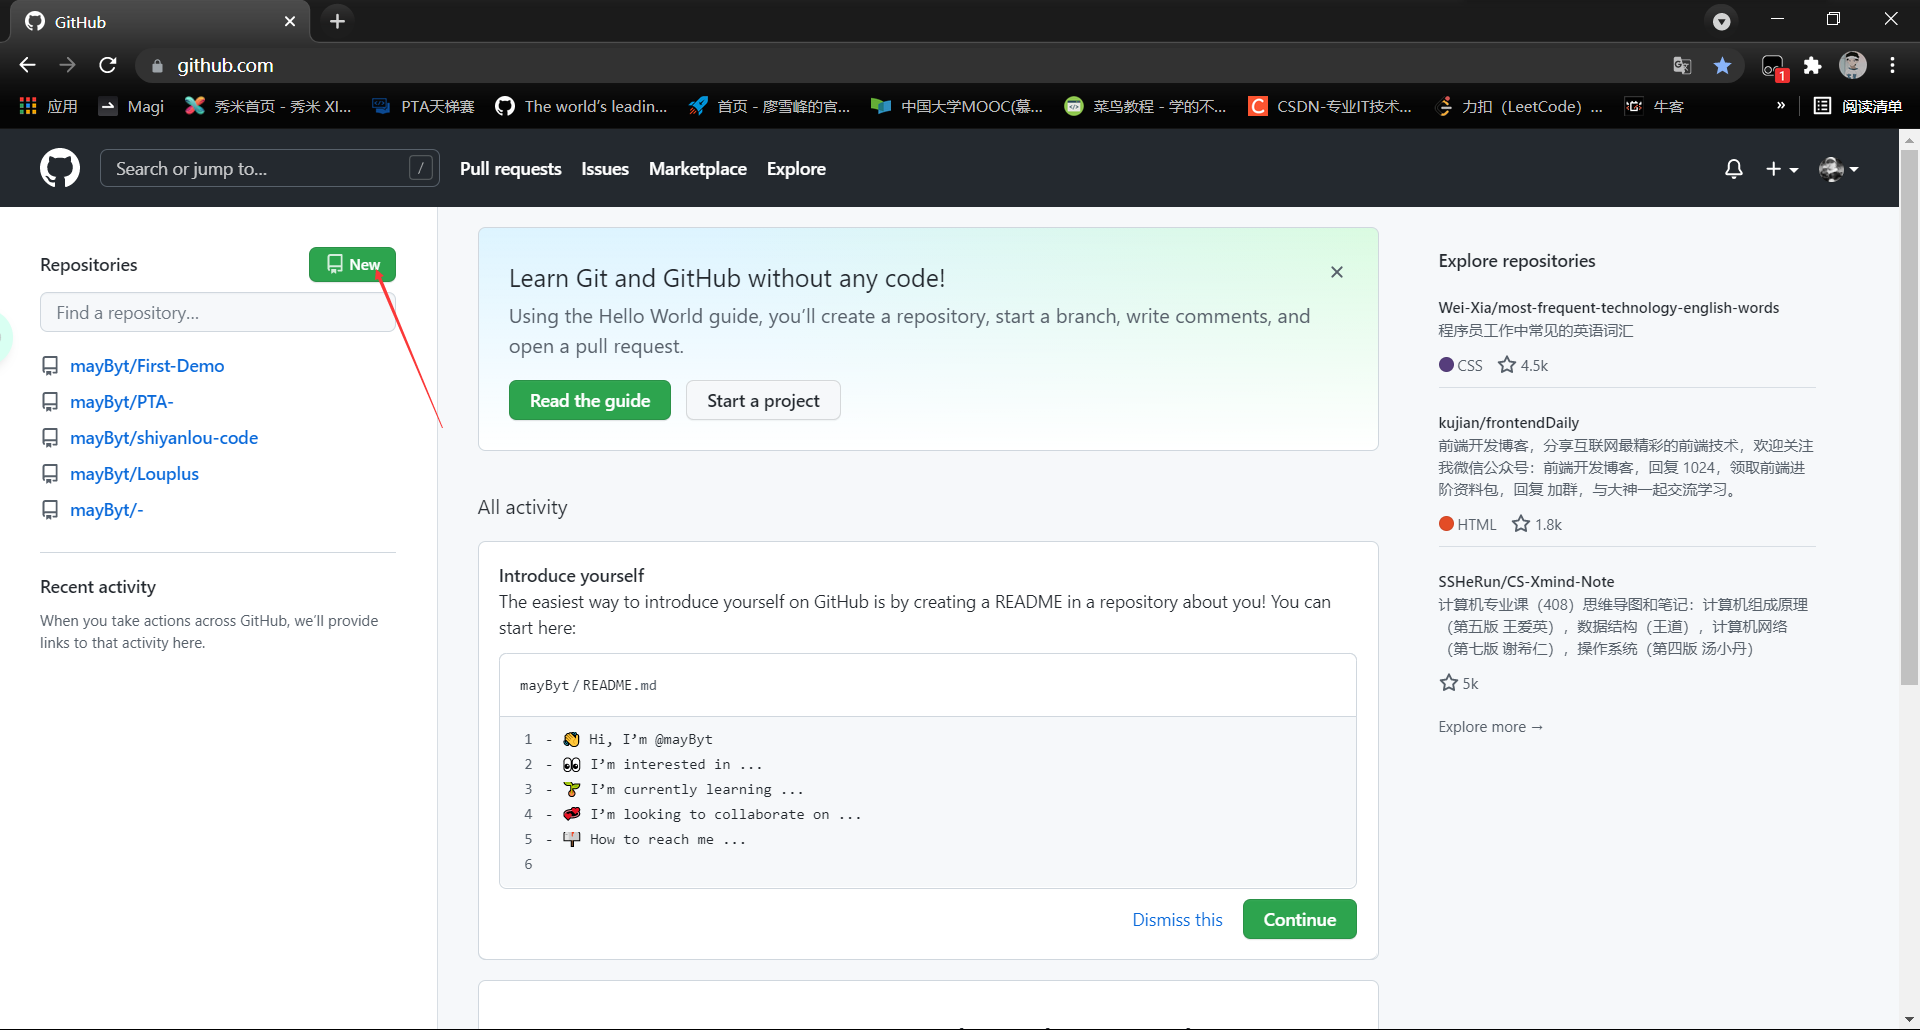Open mayByt/First-Demo repository link
Viewport: 1920px width, 1030px height.
147,366
